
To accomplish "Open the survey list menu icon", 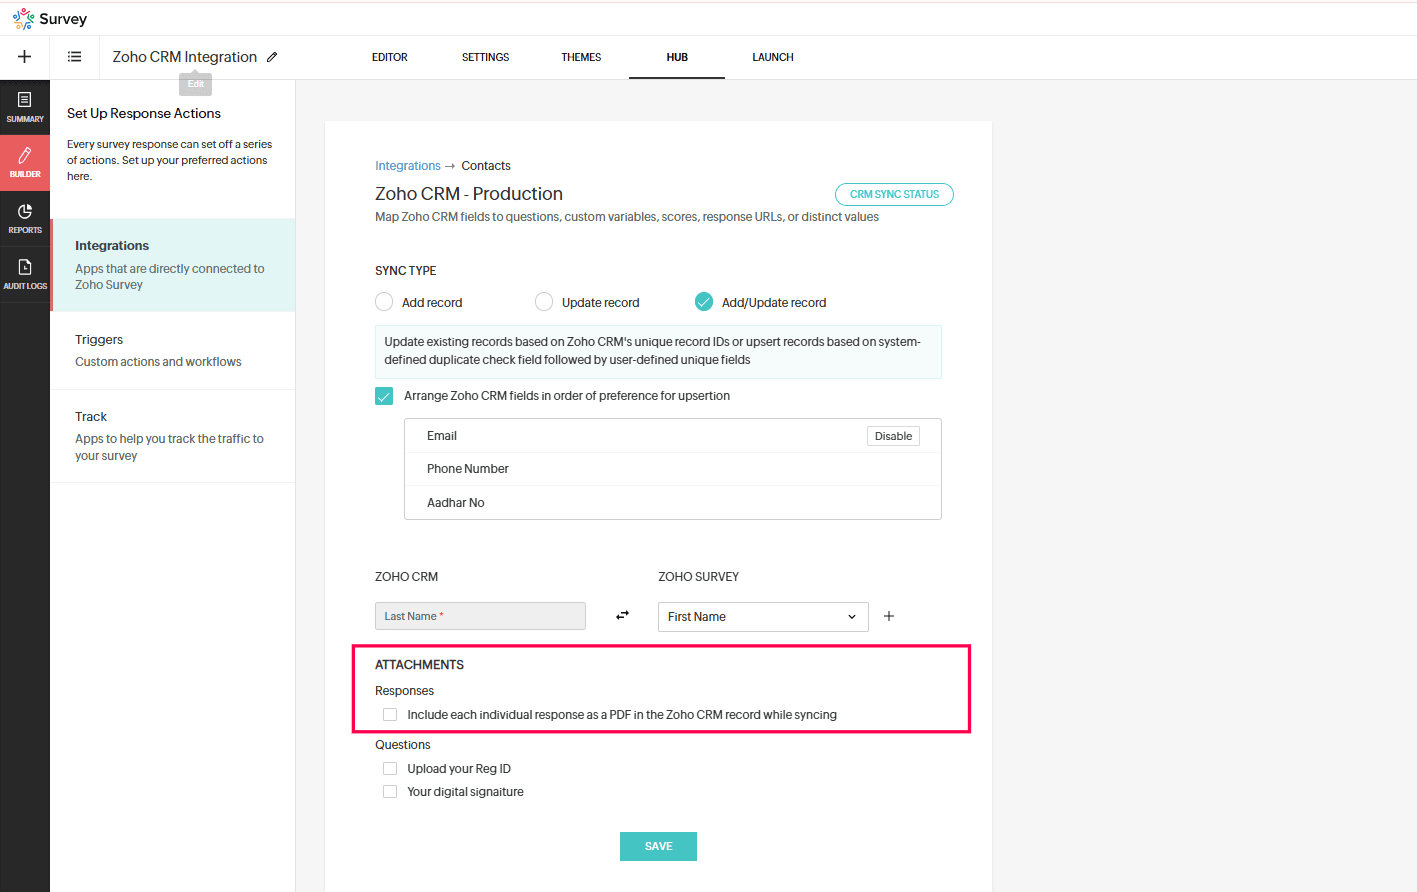I will point(74,57).
